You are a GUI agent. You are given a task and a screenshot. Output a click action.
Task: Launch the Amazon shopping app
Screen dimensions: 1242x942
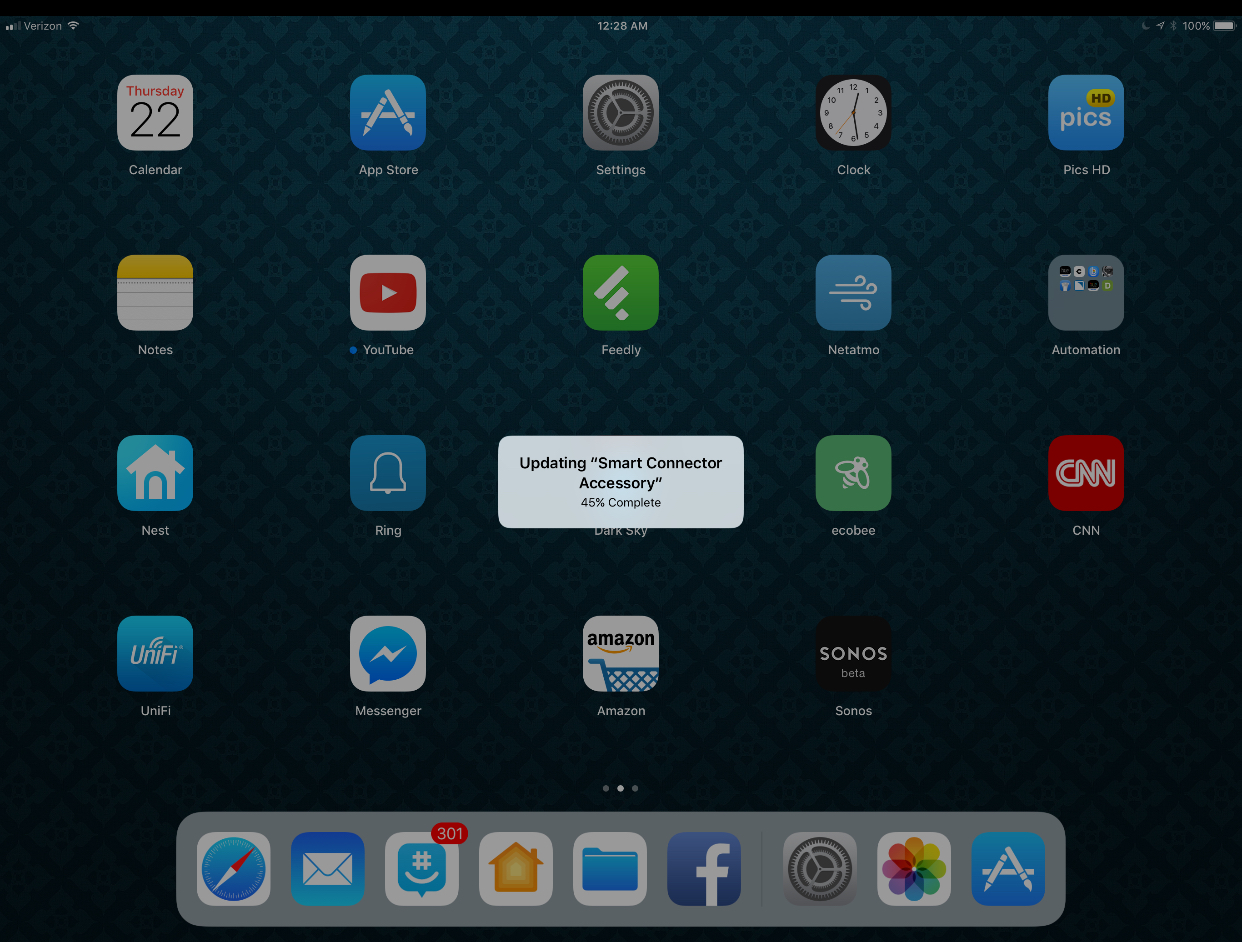[621, 654]
